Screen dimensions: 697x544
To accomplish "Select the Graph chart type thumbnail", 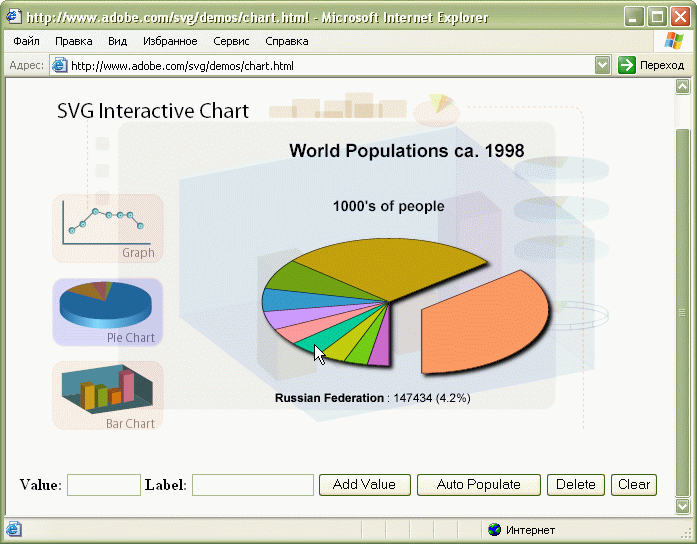I will pos(108,228).
